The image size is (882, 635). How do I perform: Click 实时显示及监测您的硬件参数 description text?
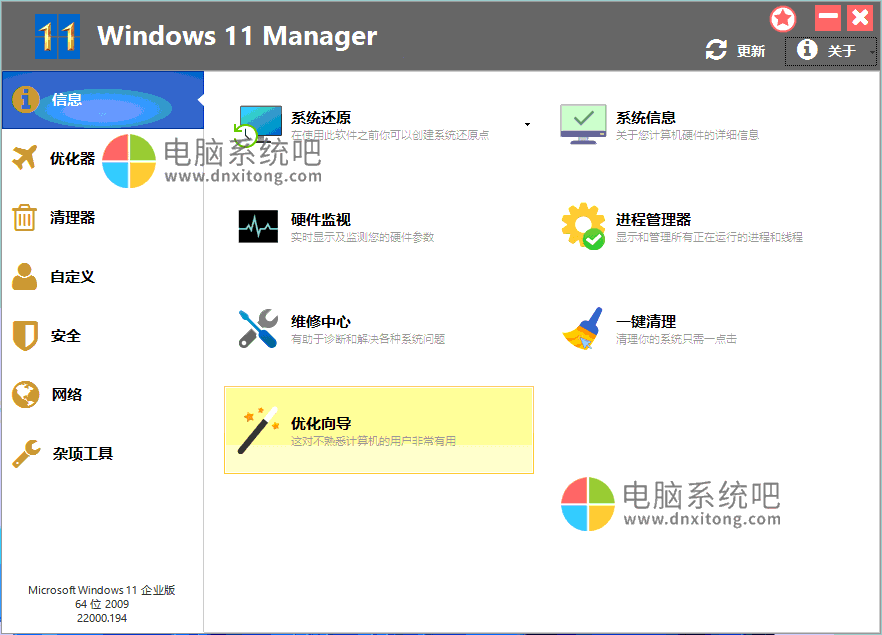pos(362,237)
